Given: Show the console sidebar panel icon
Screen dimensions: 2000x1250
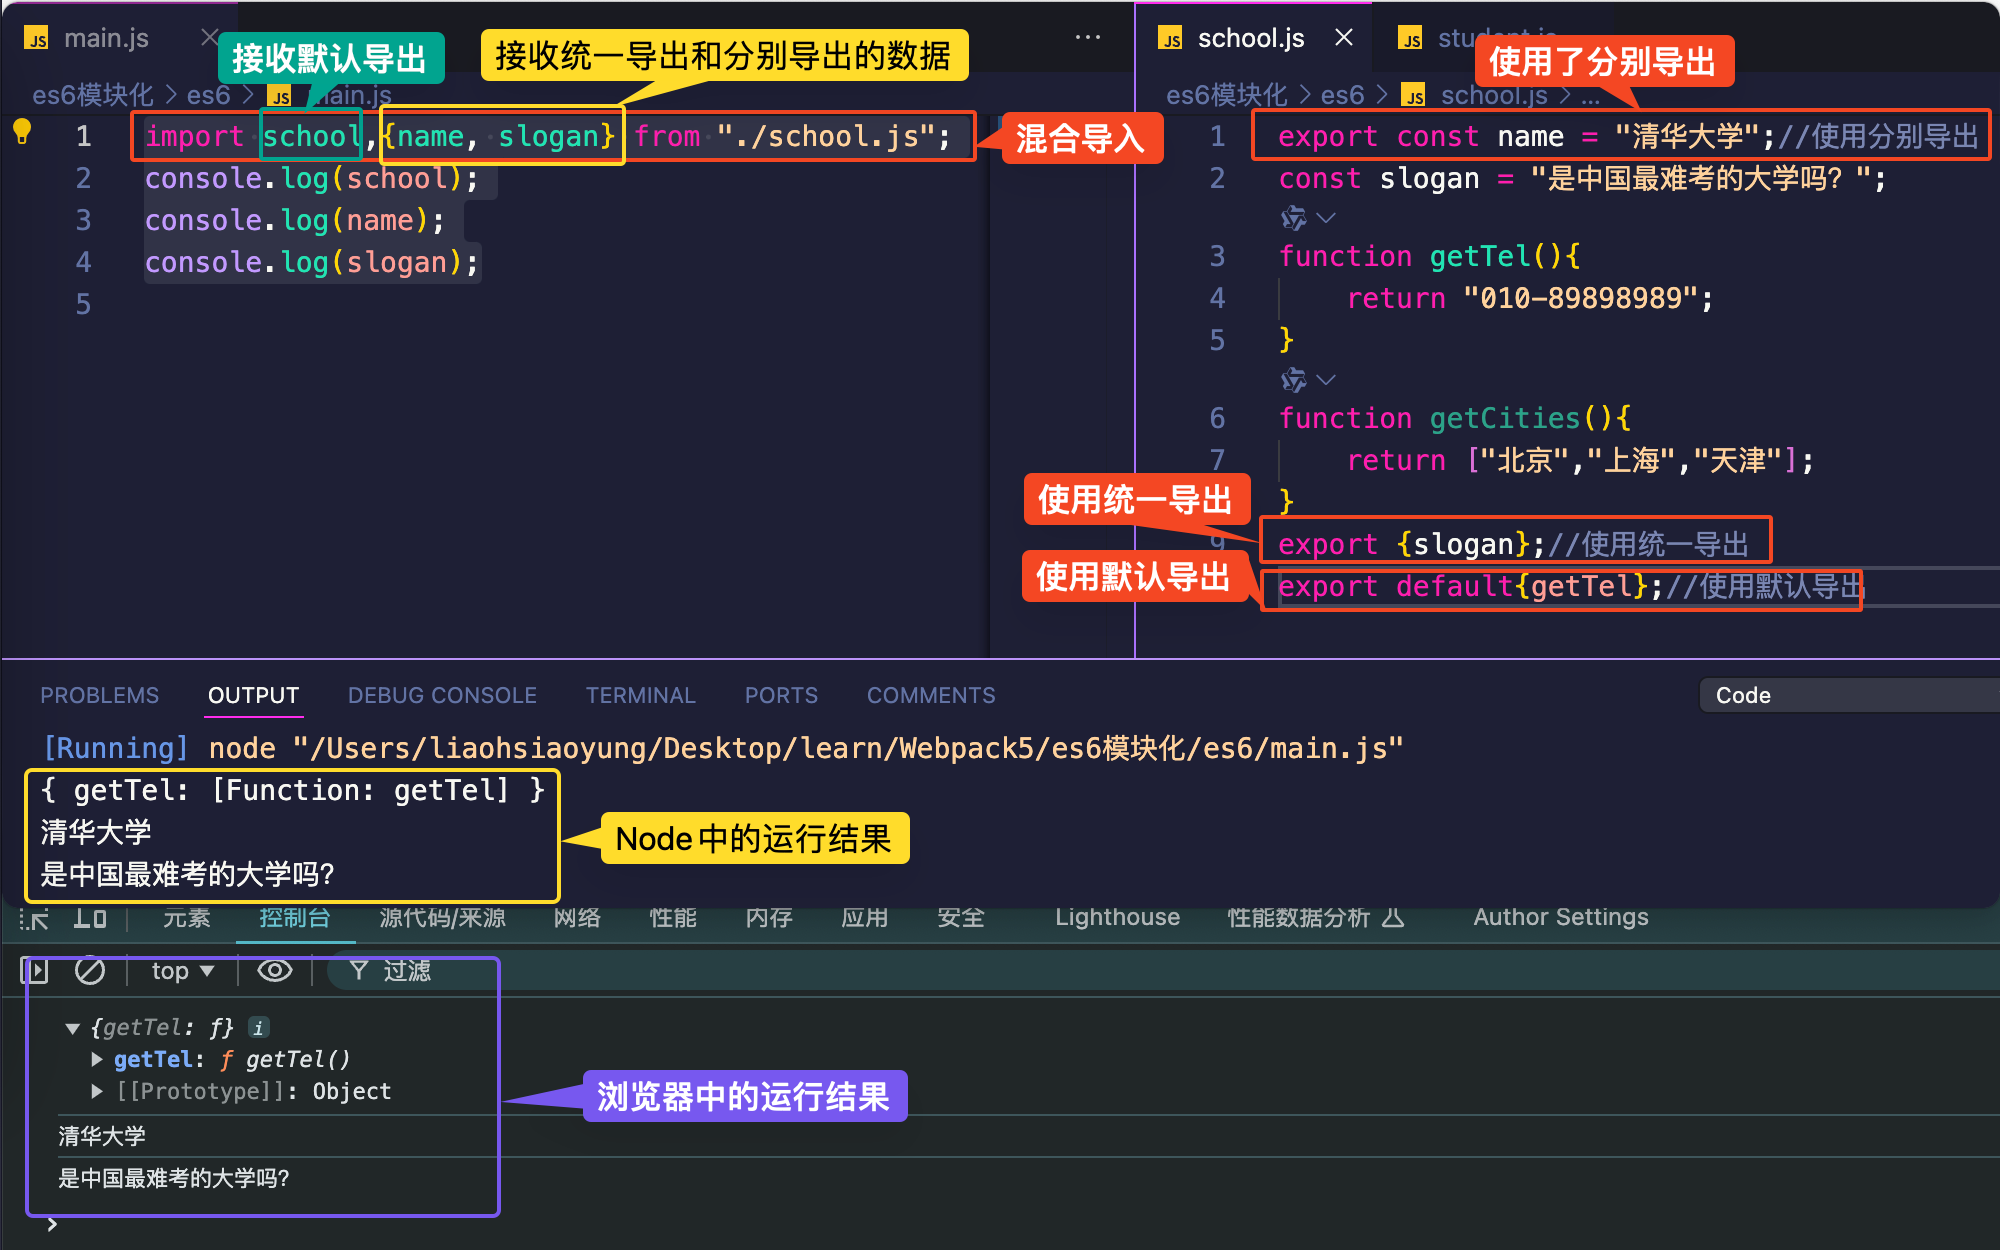Looking at the screenshot, I should point(35,971).
